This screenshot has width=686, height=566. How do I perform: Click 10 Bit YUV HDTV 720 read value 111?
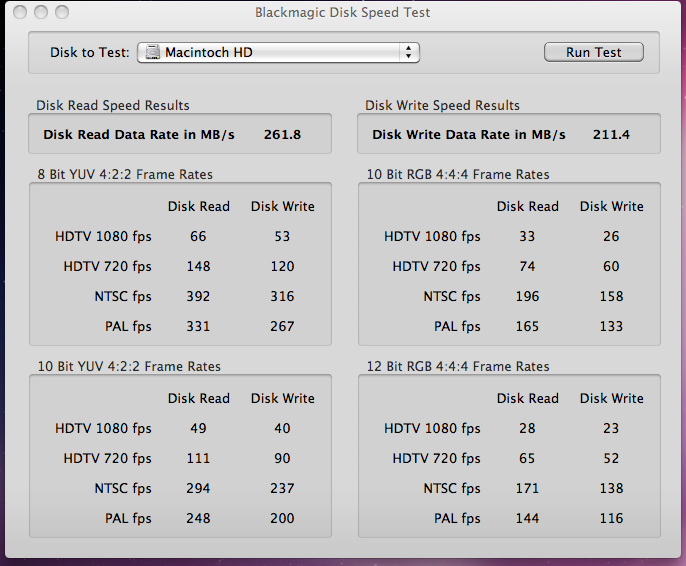[198, 458]
